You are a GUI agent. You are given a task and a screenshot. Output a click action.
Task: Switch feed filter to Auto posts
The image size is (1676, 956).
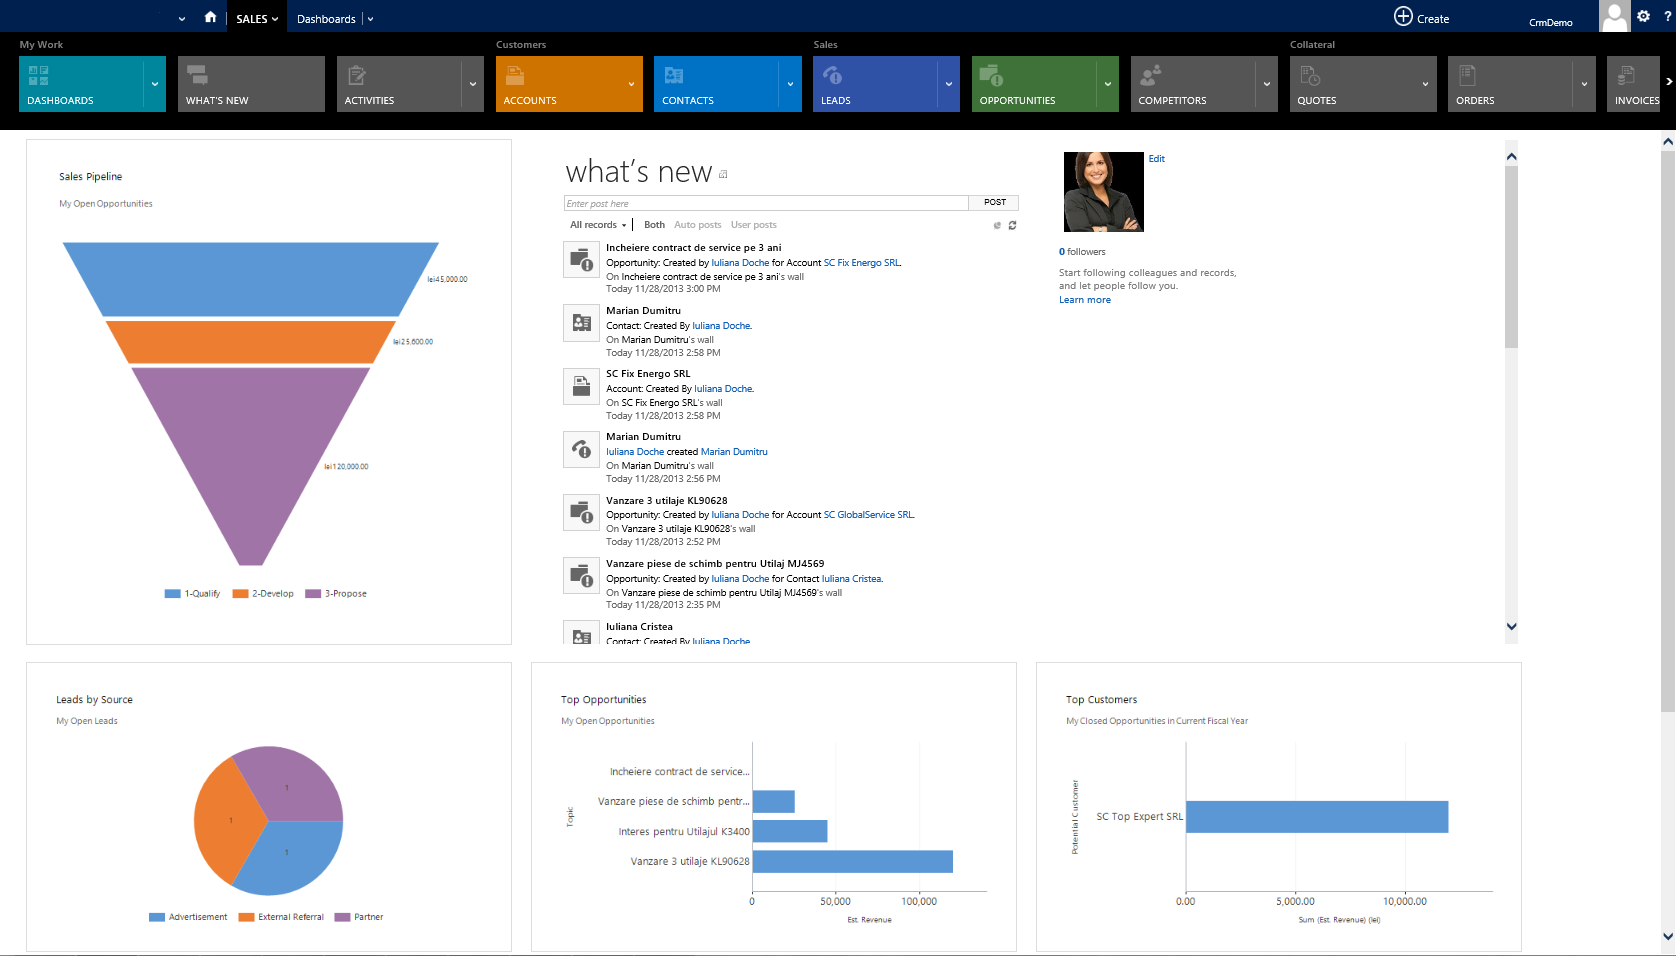point(697,225)
